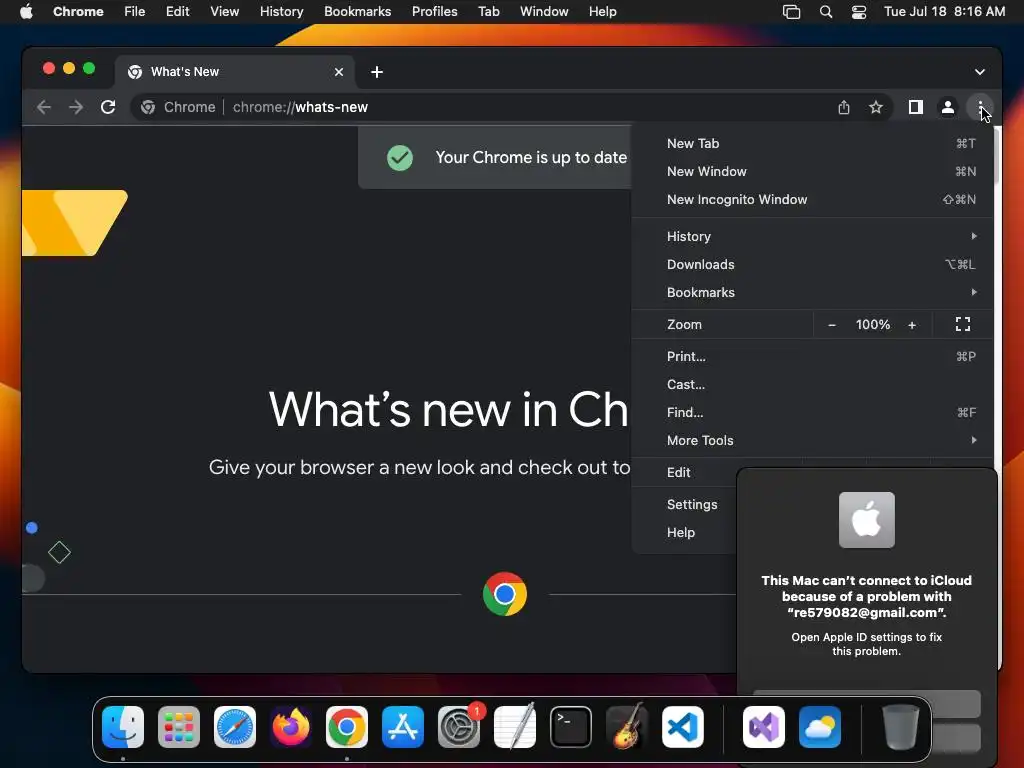1024x768 pixels.
Task: Launch Firefox from the Dock
Action: pyautogui.click(x=291, y=727)
